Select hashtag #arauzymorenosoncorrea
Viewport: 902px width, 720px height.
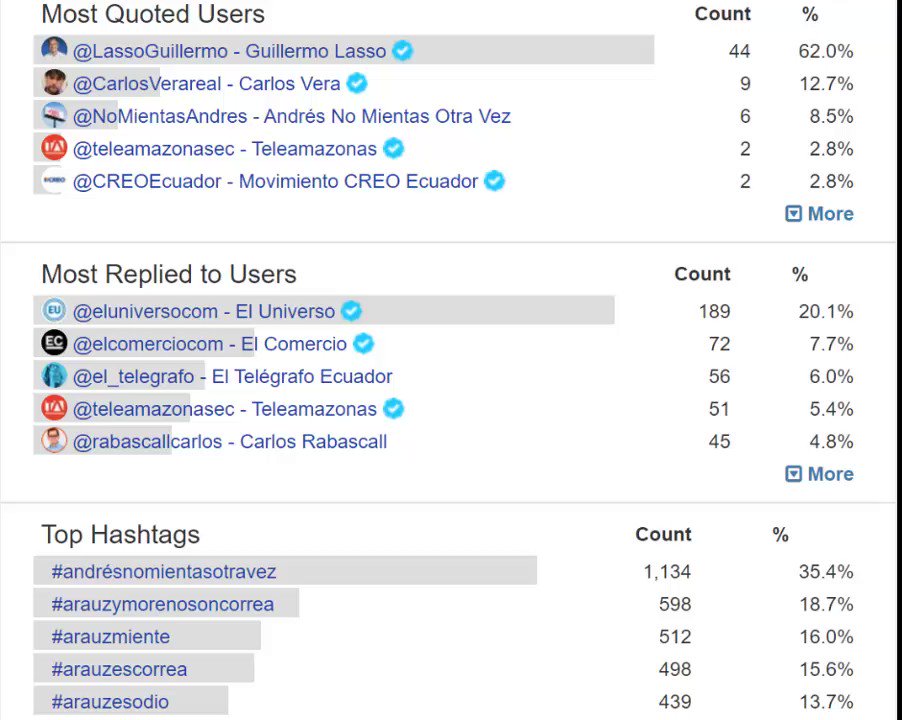[163, 604]
